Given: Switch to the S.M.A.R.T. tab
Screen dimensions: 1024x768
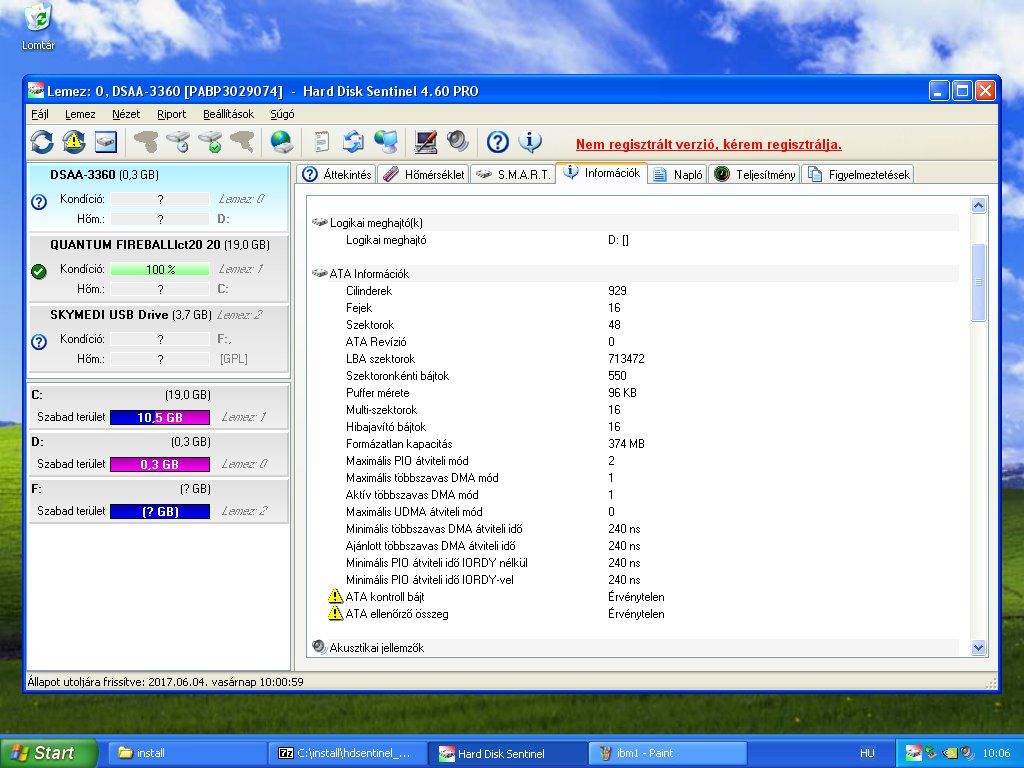Looking at the screenshot, I should [x=513, y=174].
